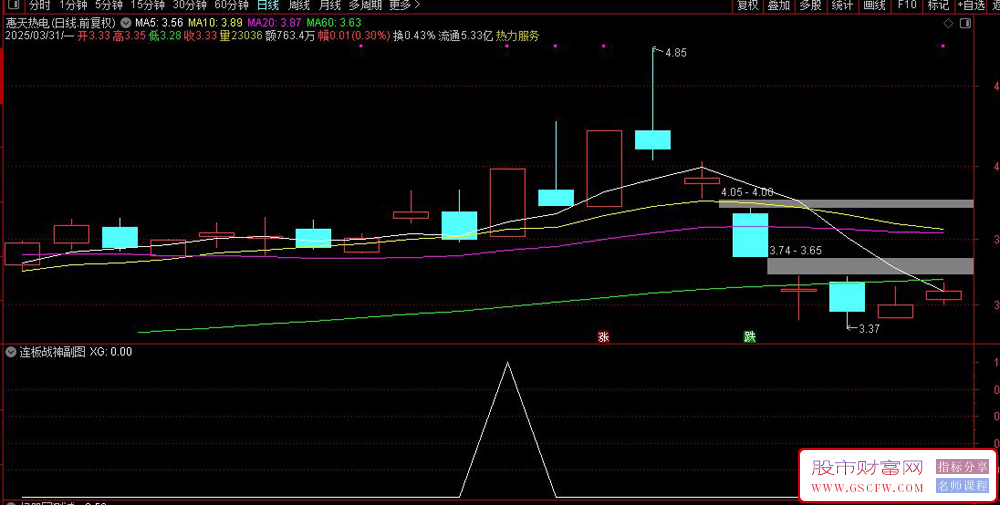This screenshot has height=505, width=1000.
Task: Open the 多周期 multi-period view
Action: pyautogui.click(x=365, y=5)
